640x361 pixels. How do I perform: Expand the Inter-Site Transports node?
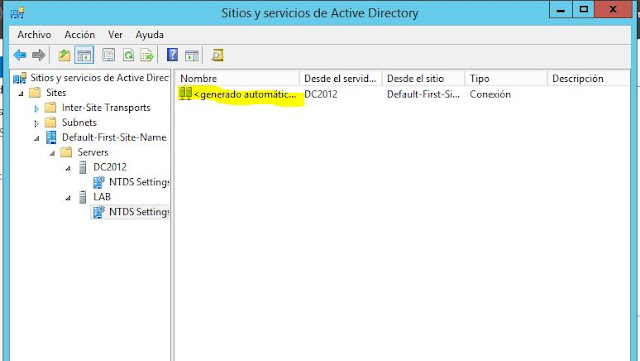36,109
